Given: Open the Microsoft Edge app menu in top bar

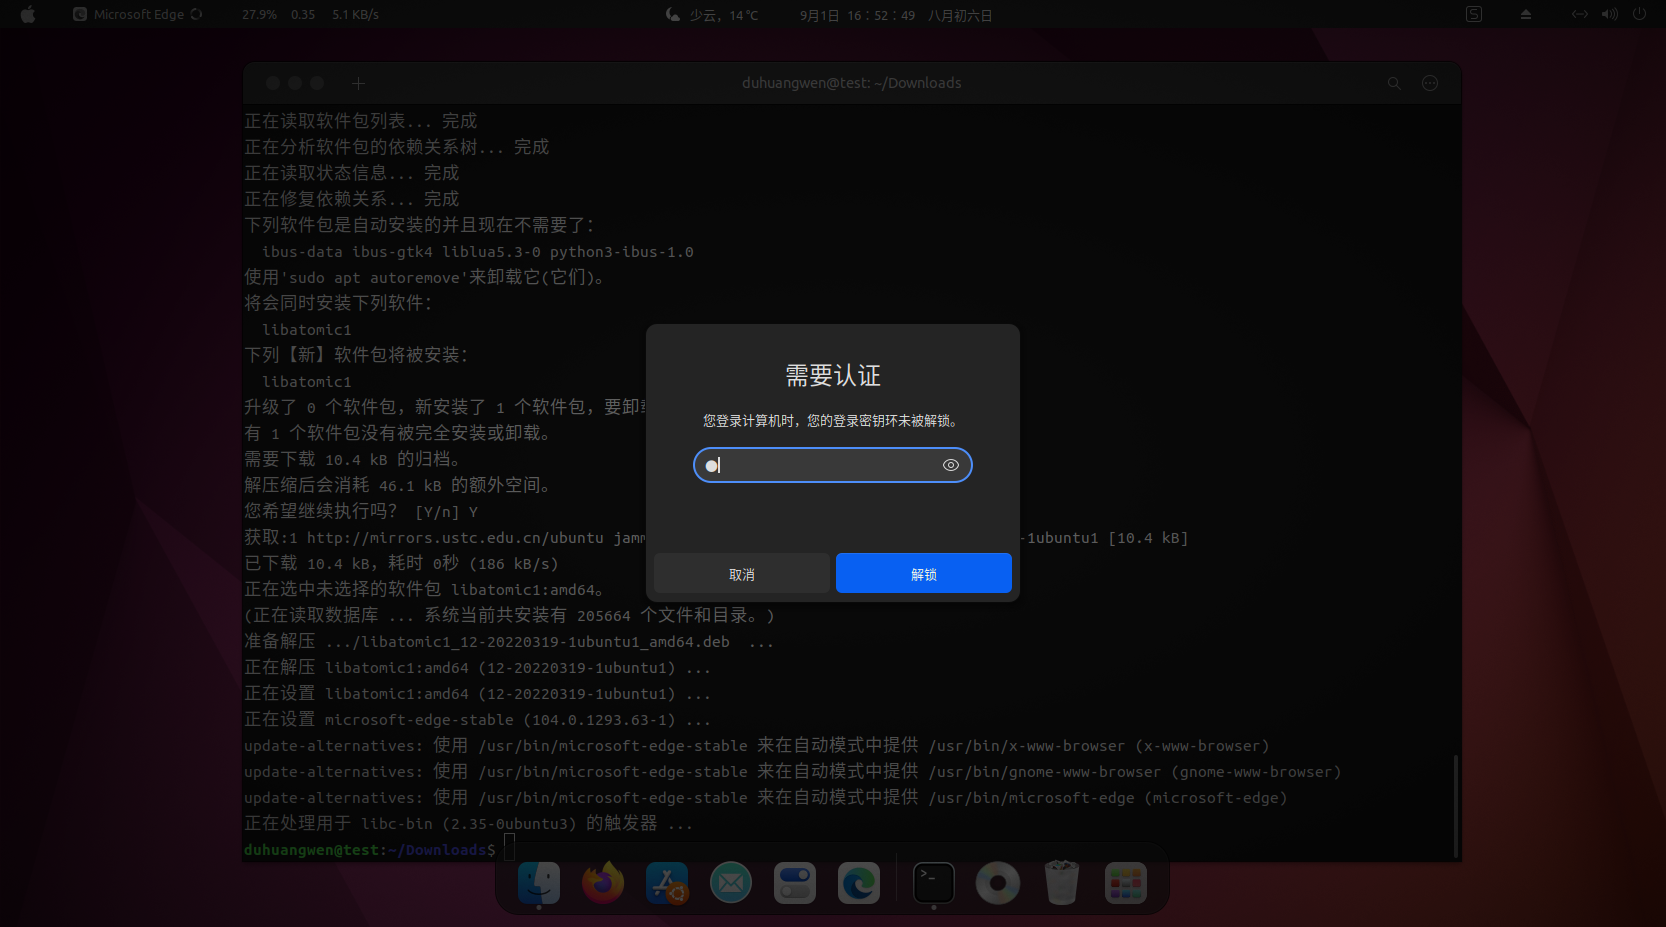Looking at the screenshot, I should coord(138,14).
